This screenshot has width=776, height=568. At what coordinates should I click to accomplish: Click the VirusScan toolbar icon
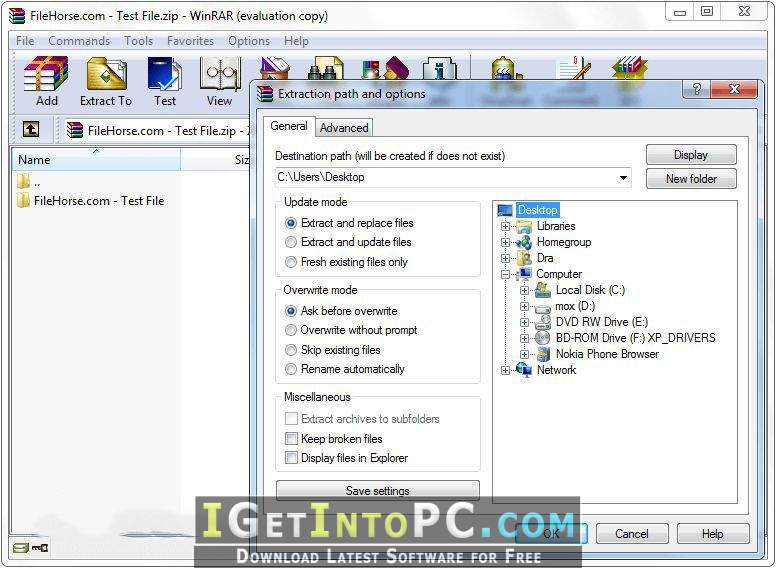coord(506,68)
